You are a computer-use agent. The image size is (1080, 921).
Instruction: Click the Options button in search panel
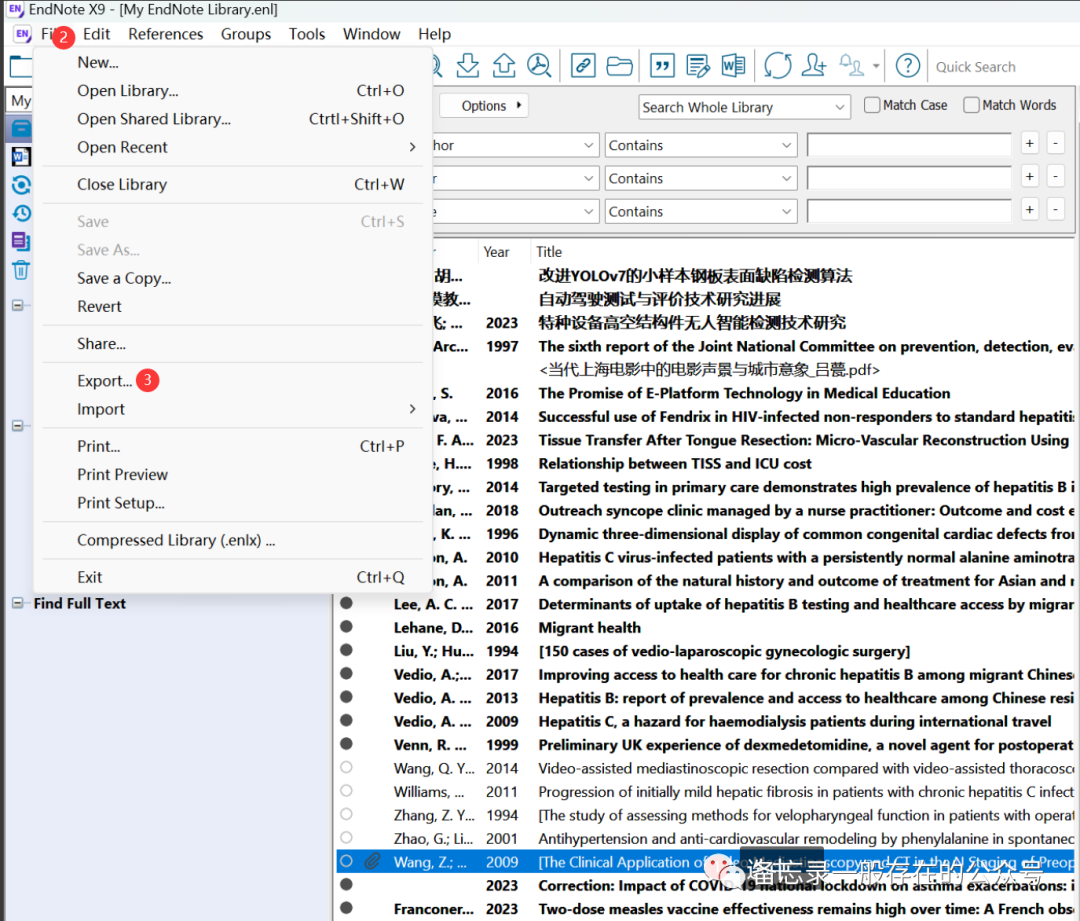pyautogui.click(x=484, y=105)
